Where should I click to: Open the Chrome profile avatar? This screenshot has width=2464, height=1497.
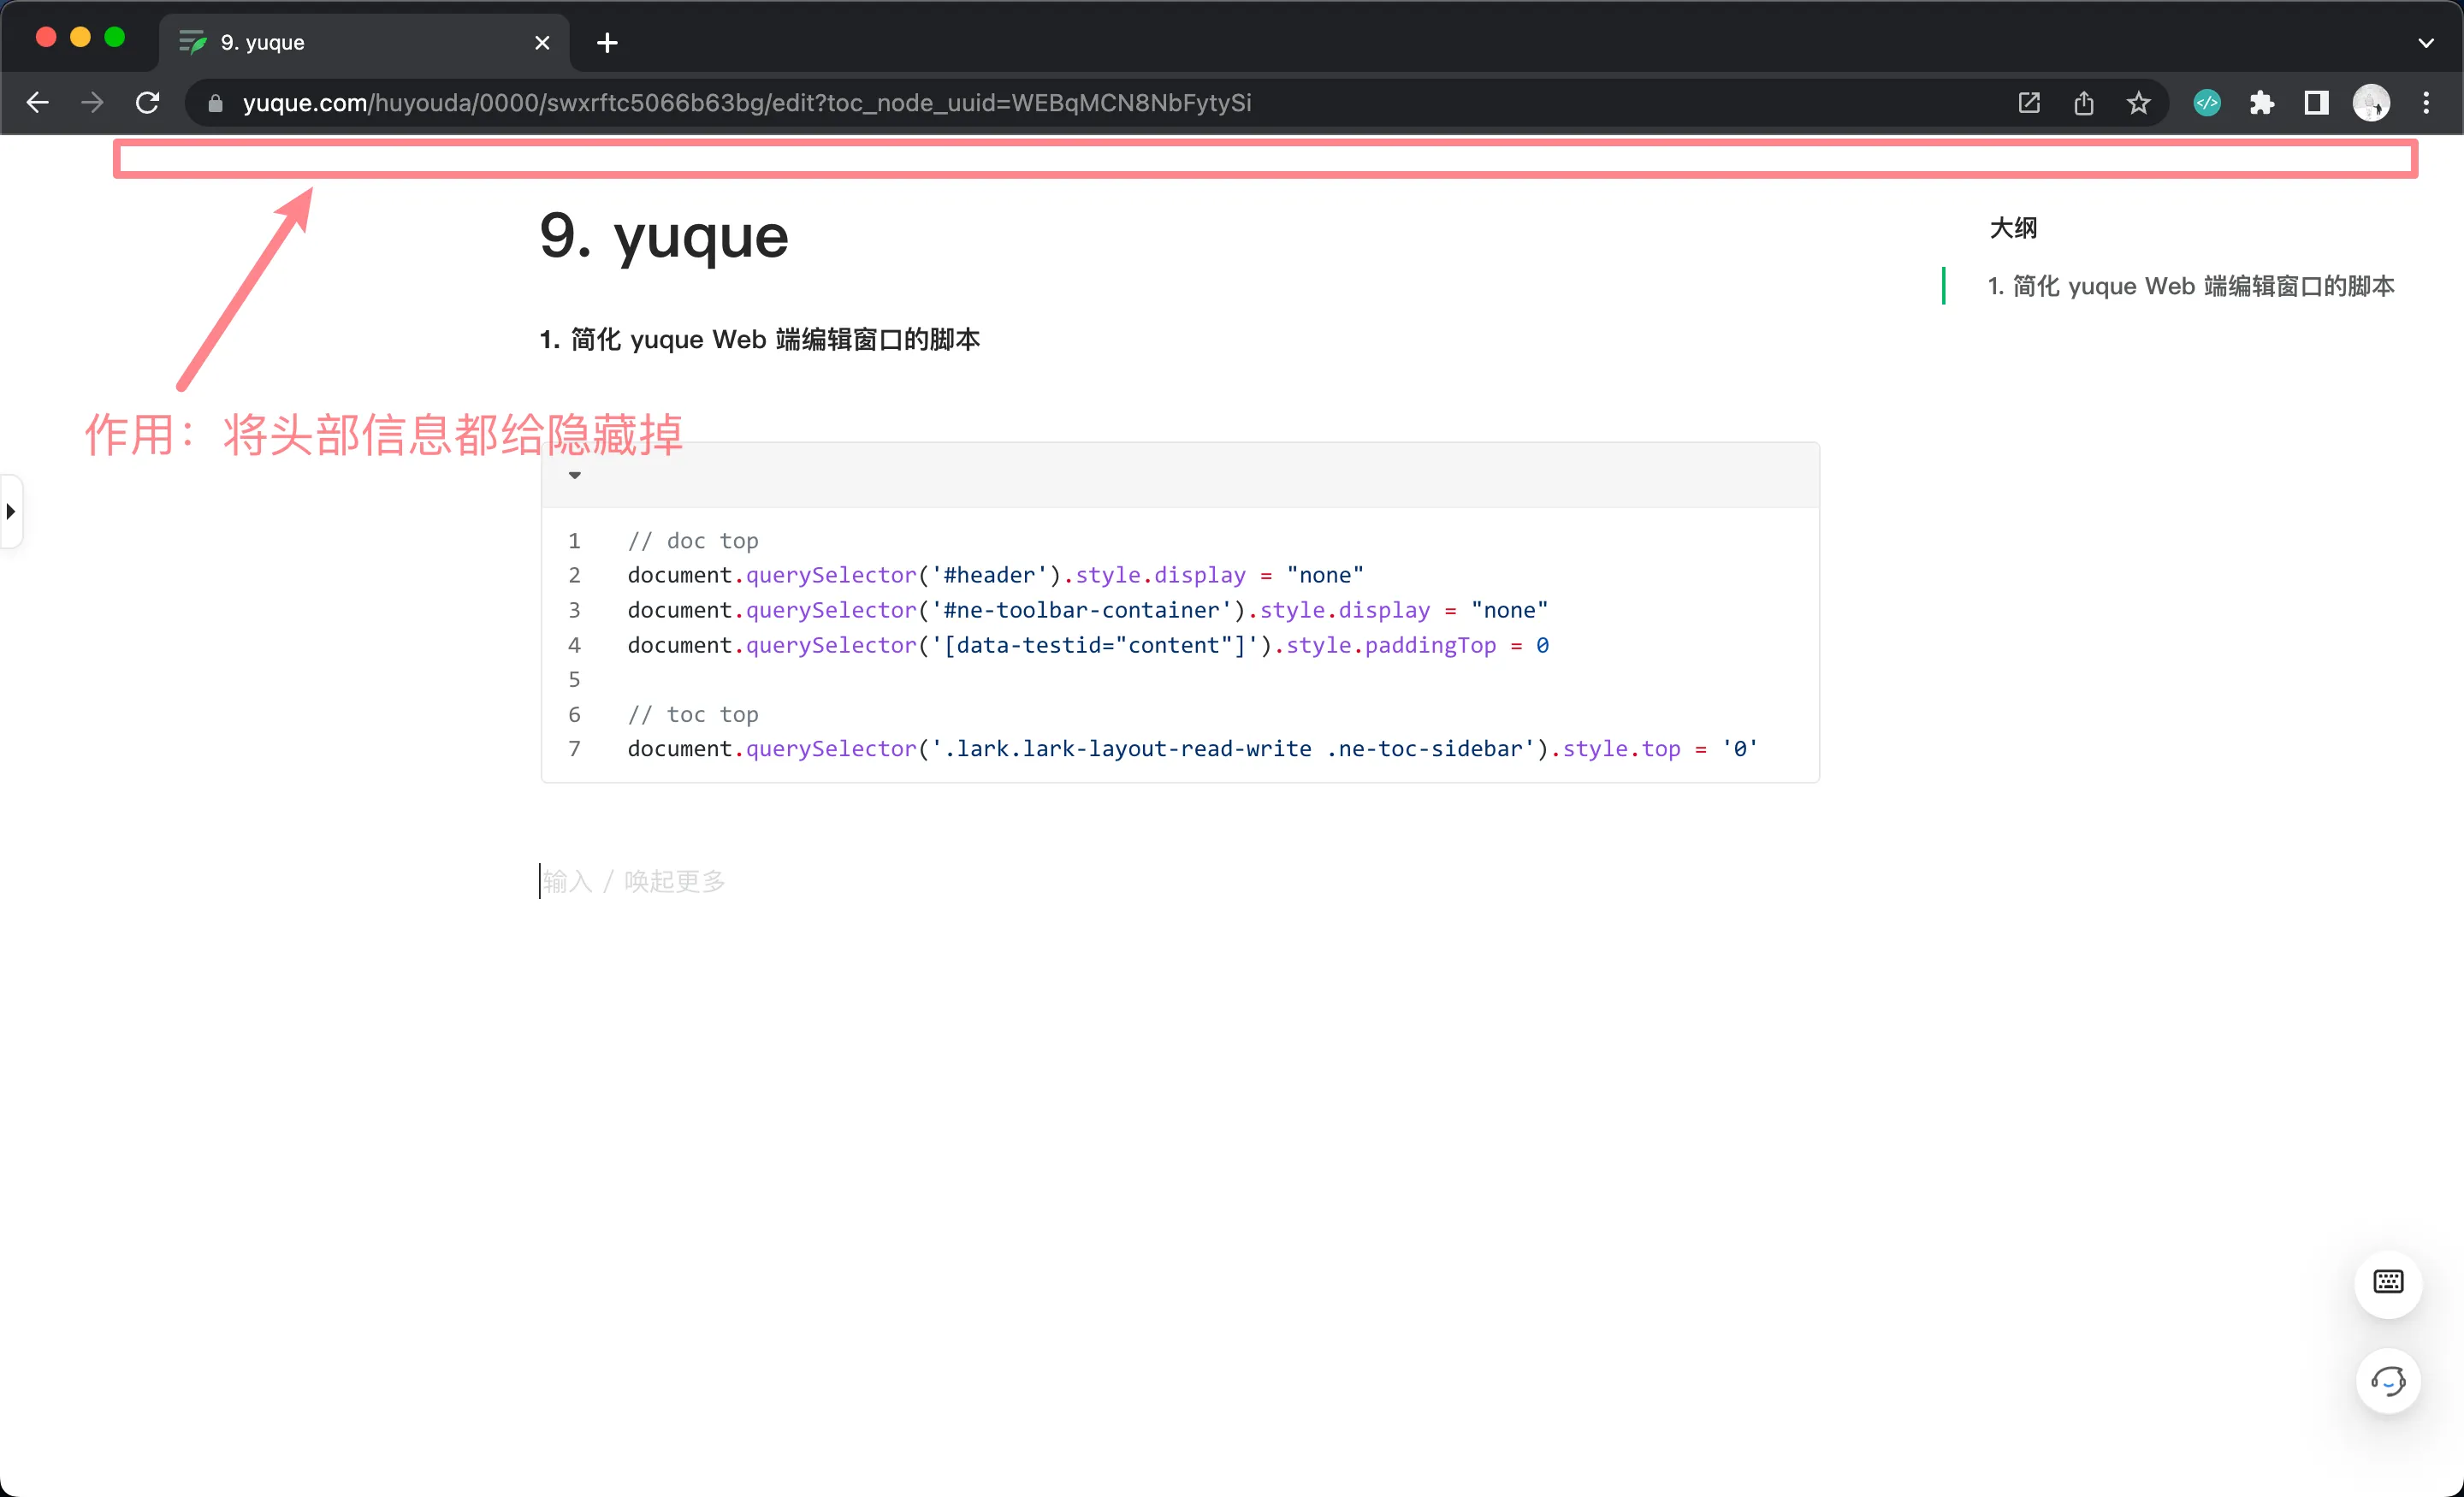pyautogui.click(x=2371, y=103)
